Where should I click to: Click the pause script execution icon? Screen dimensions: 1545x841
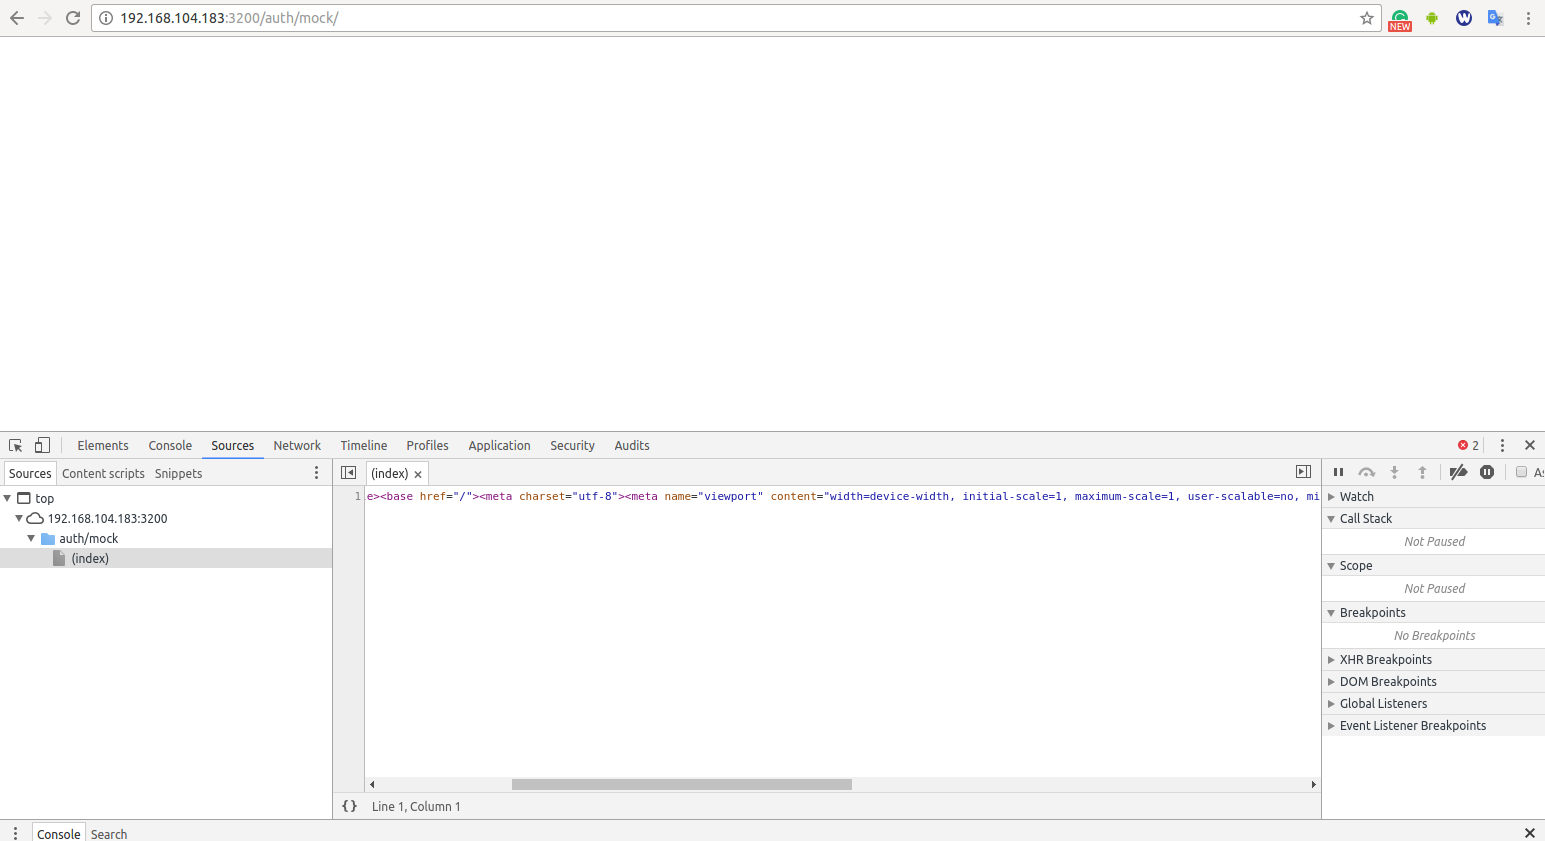pos(1338,471)
